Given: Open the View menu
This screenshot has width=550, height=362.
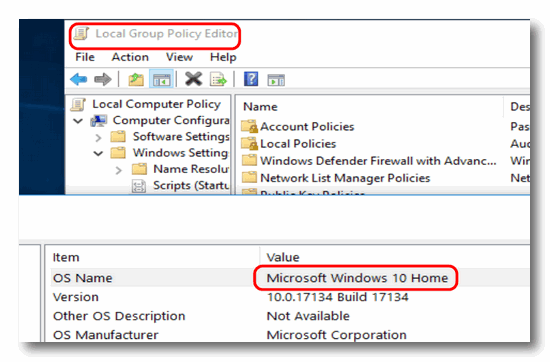Looking at the screenshot, I should [x=179, y=57].
